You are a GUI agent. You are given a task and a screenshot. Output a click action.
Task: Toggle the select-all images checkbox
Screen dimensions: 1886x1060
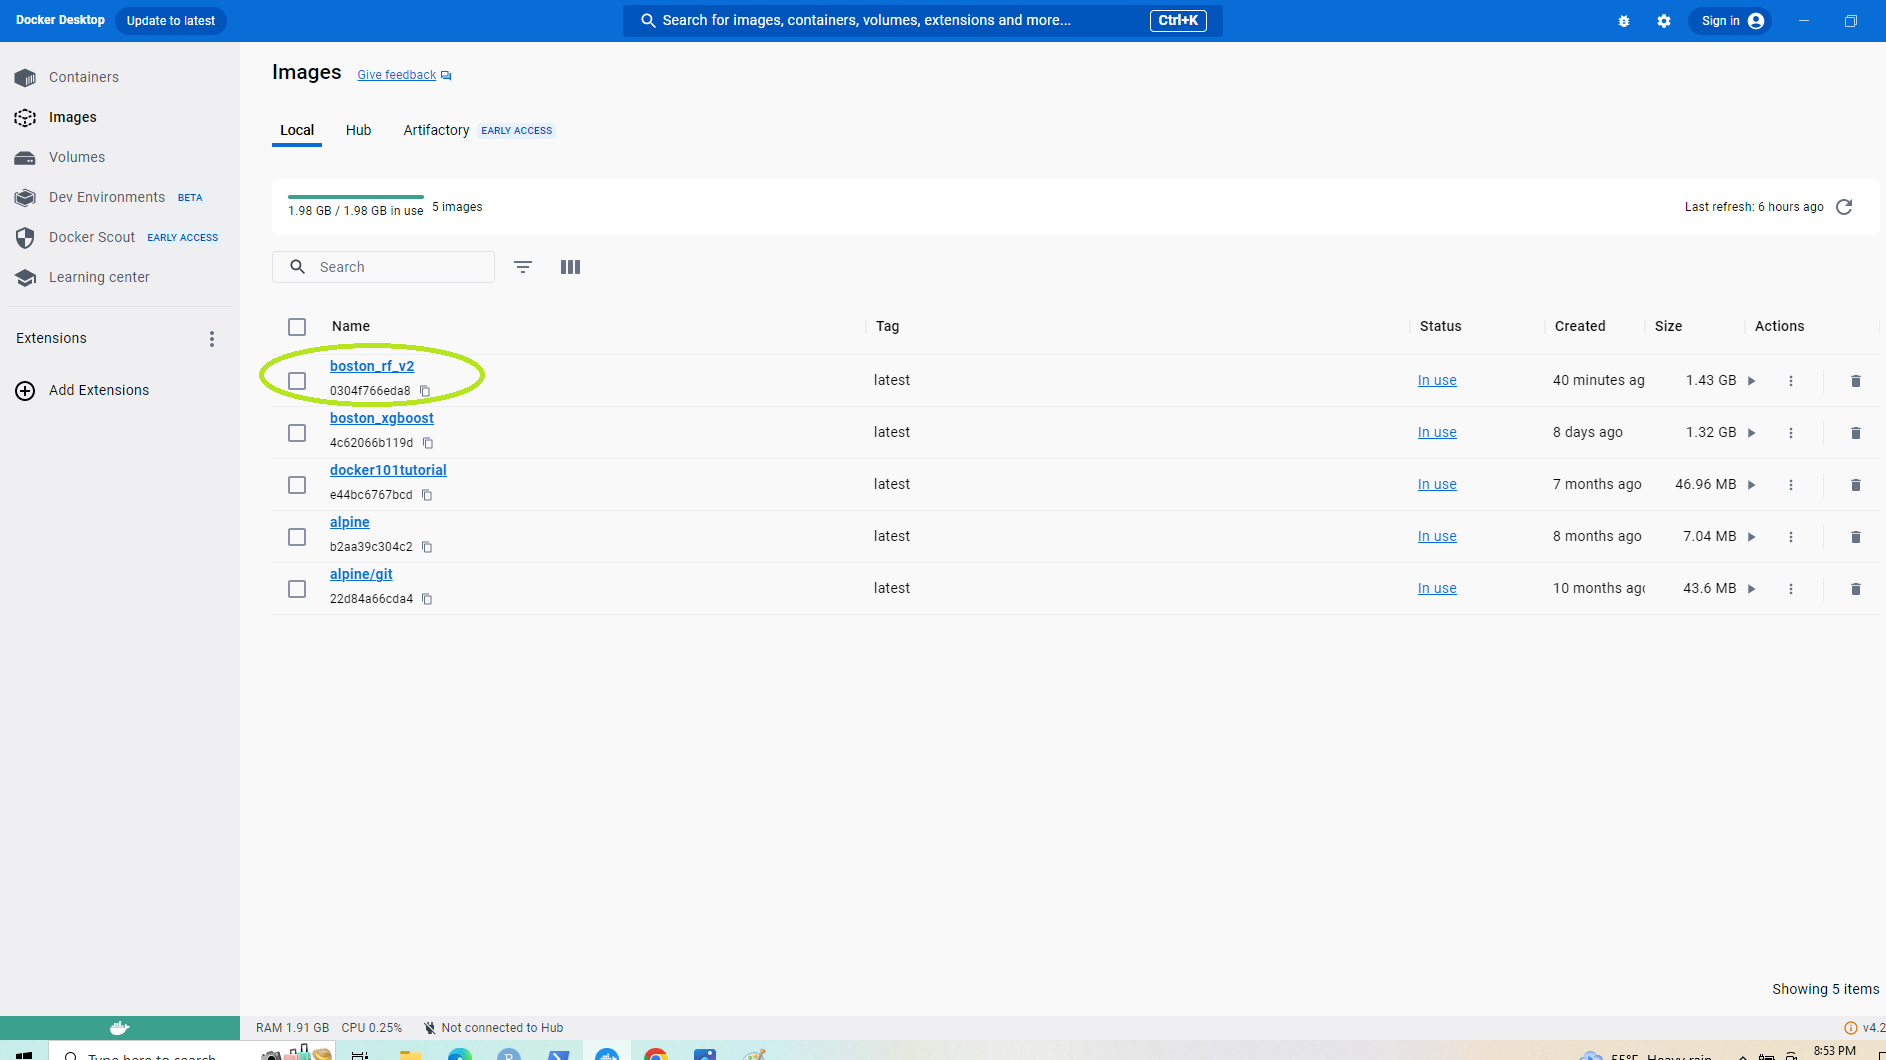pos(297,327)
